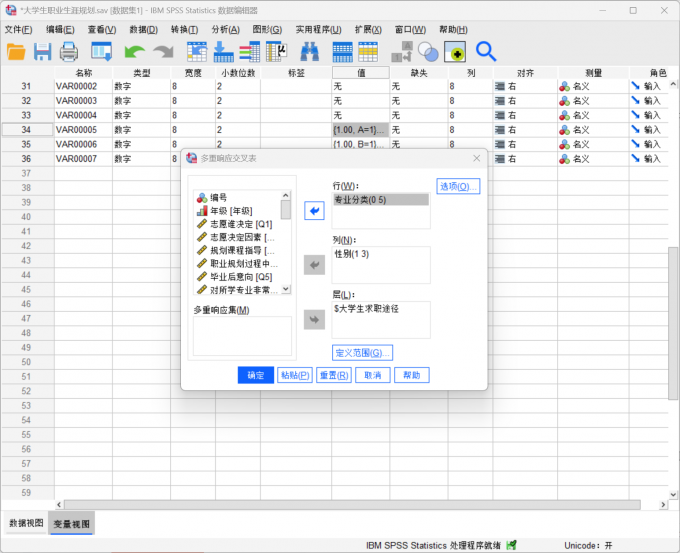Open the Variables info toolbar icon

pyautogui.click(x=249, y=52)
